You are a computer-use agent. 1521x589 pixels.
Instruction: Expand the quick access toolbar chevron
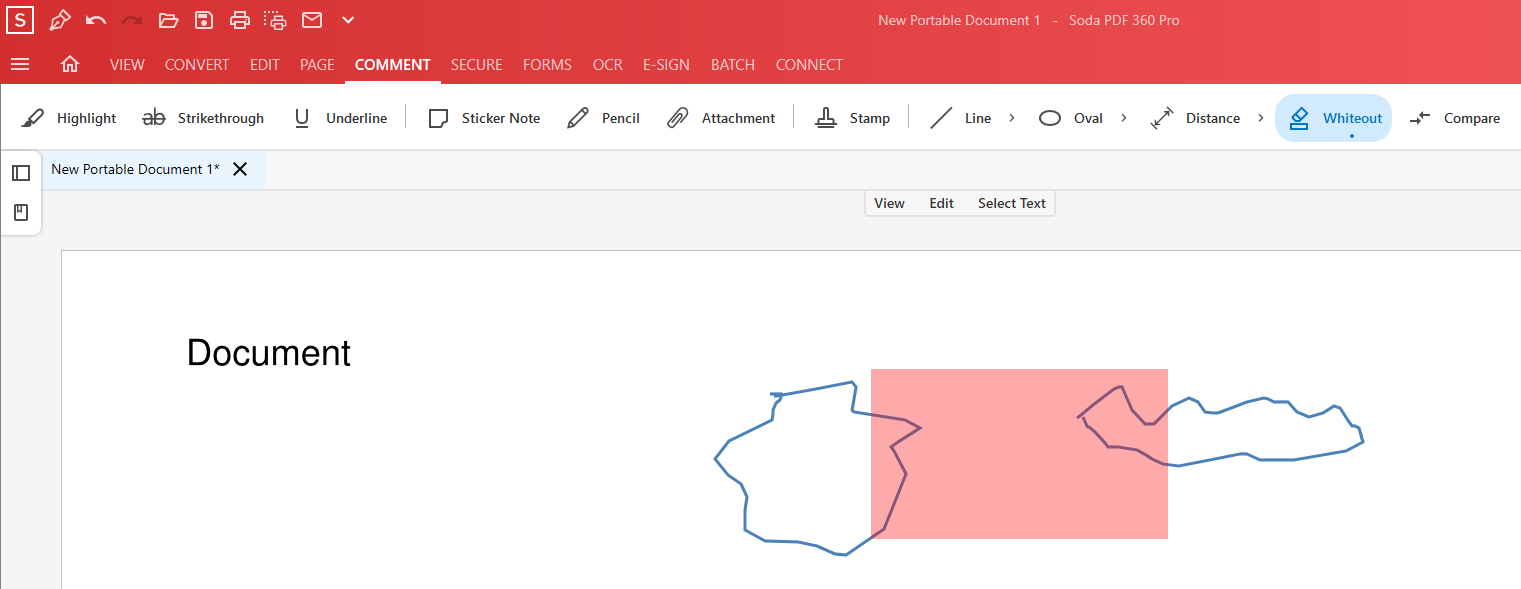(348, 20)
